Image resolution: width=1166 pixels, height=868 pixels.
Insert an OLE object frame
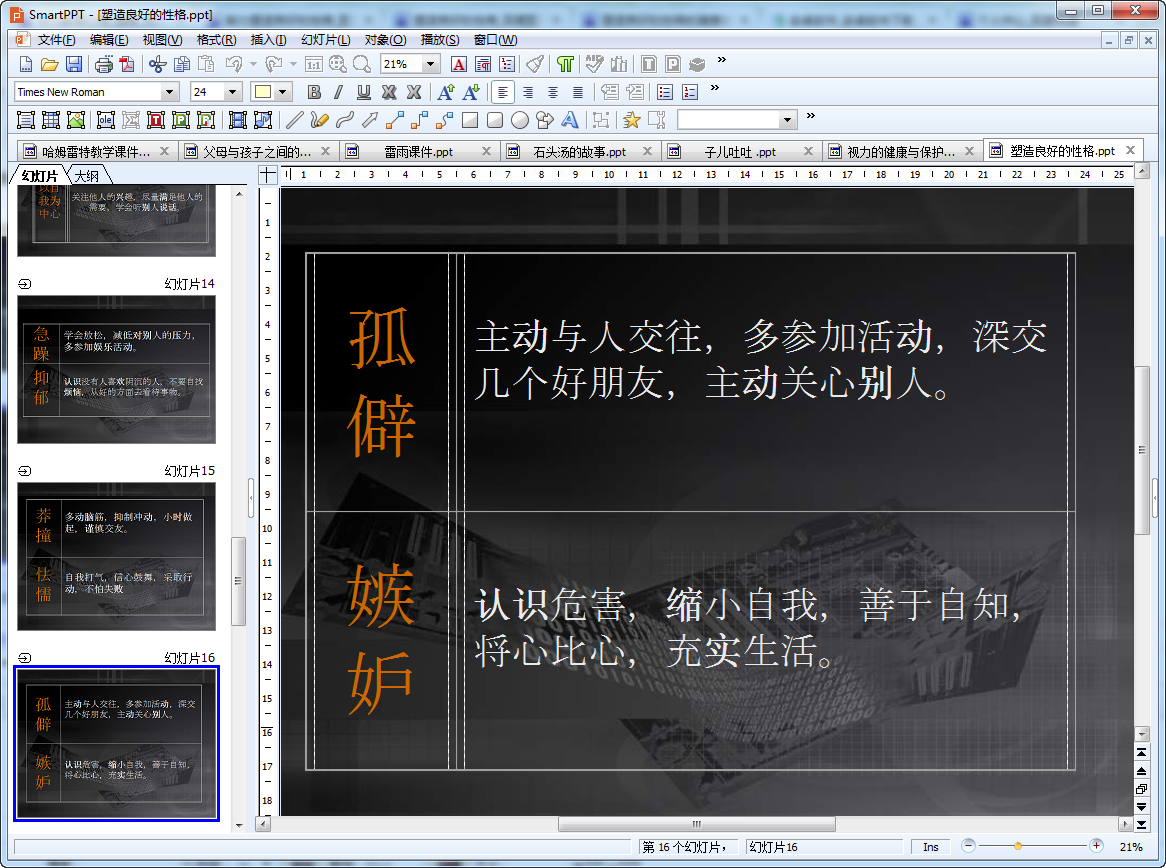[x=106, y=120]
